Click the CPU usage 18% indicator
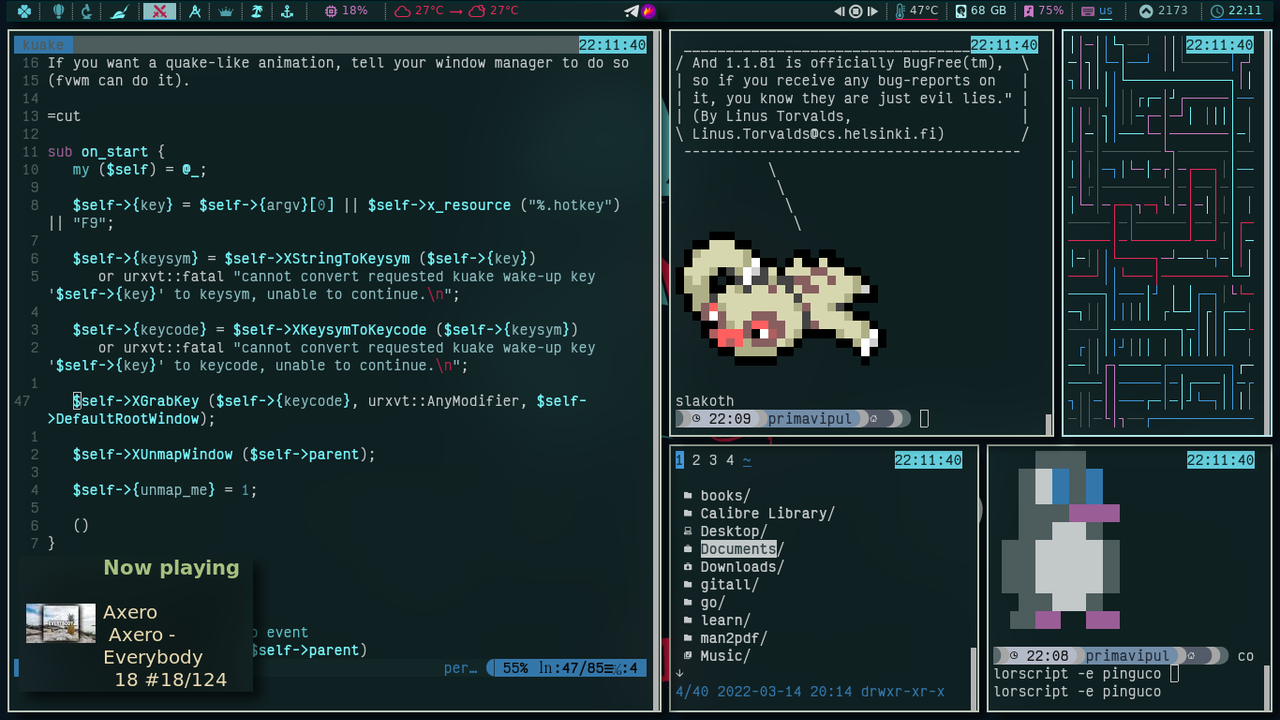Screen dimensions: 1280x720 coord(346,11)
